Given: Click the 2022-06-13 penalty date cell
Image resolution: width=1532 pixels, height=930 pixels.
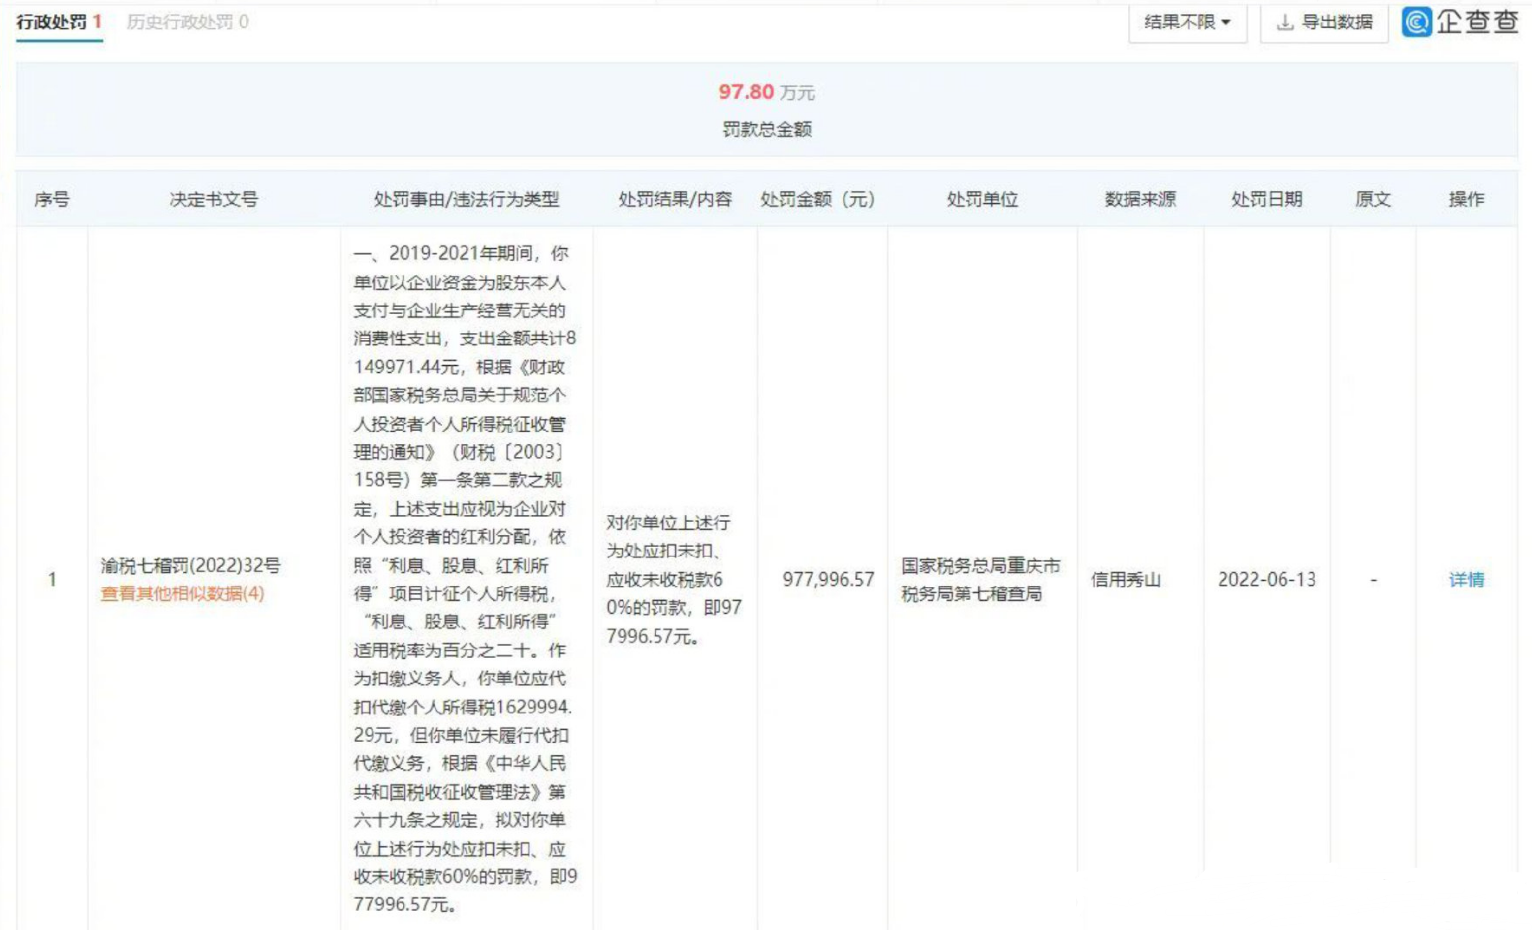Looking at the screenshot, I should (1266, 579).
